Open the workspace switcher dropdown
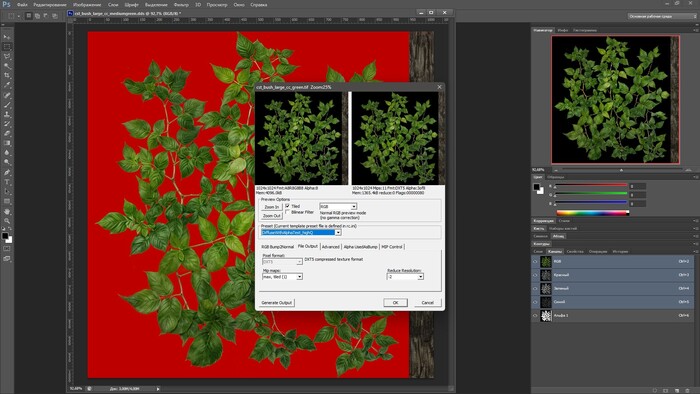 coord(662,16)
